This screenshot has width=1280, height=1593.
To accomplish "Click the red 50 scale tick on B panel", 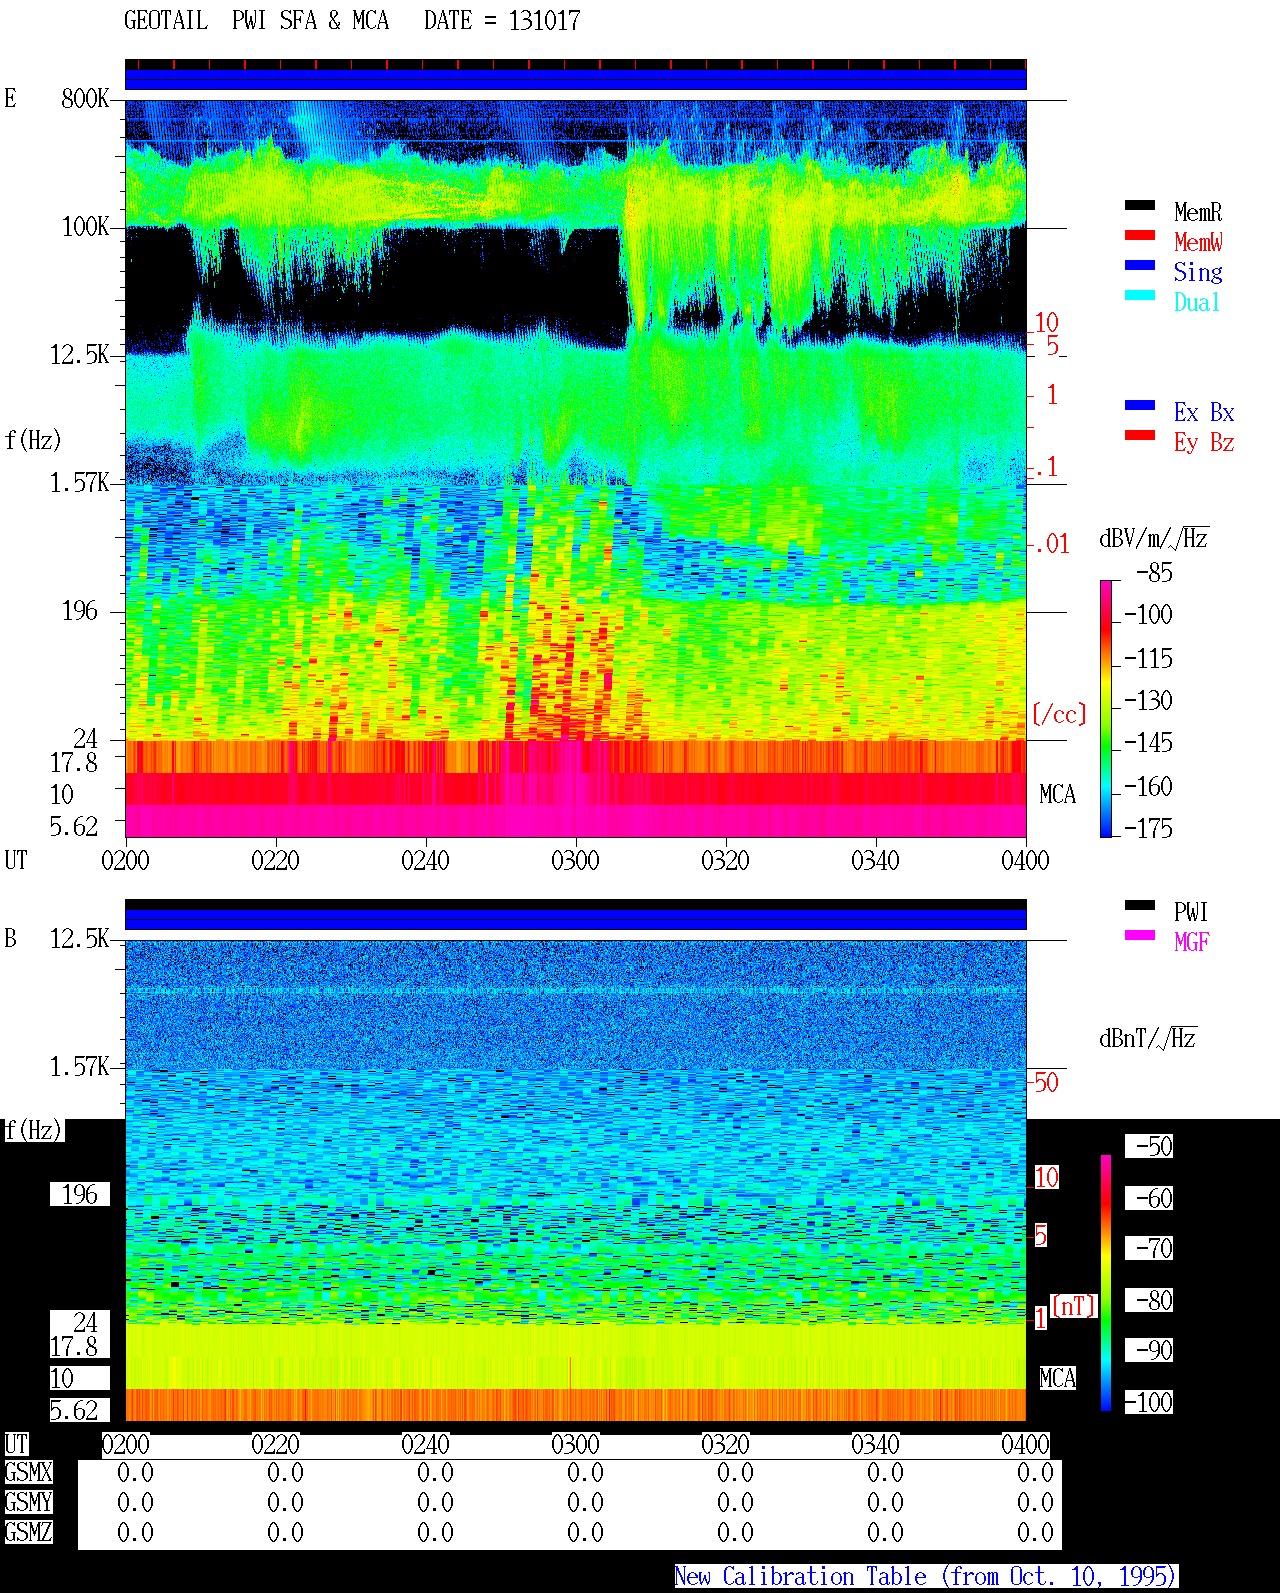I will [1046, 1082].
